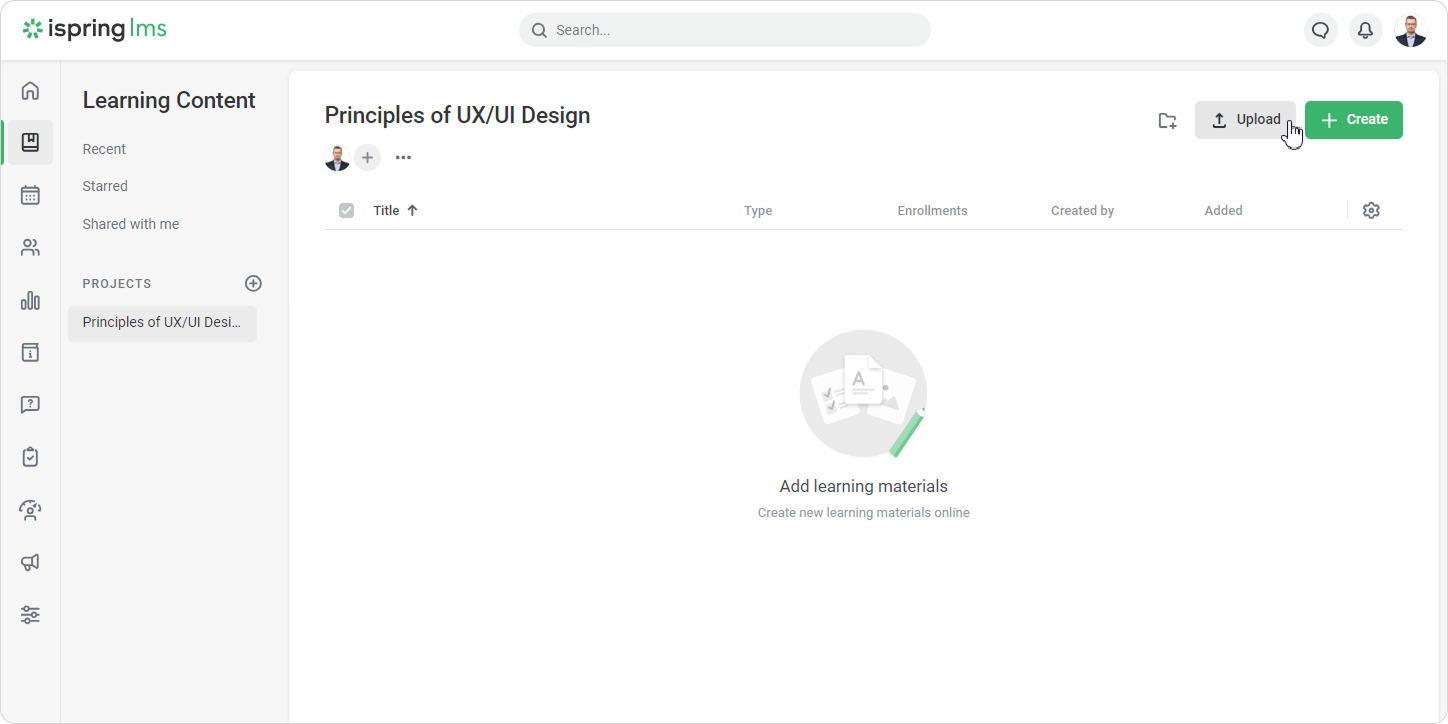Click the Search input field
The height and width of the screenshot is (724, 1448).
tap(725, 30)
